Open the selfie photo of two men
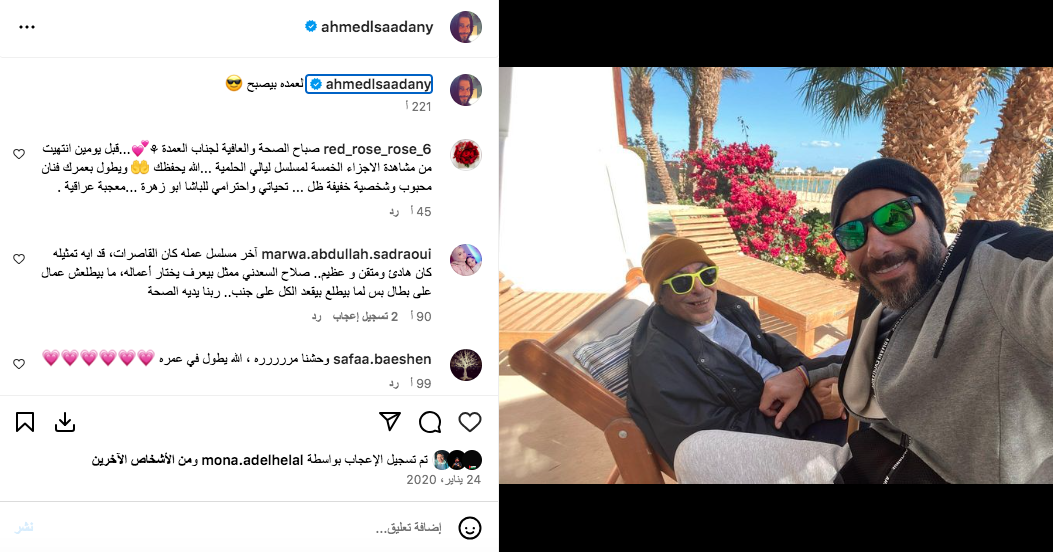Screen dimensions: 1053x552 pyautogui.click(x=776, y=275)
